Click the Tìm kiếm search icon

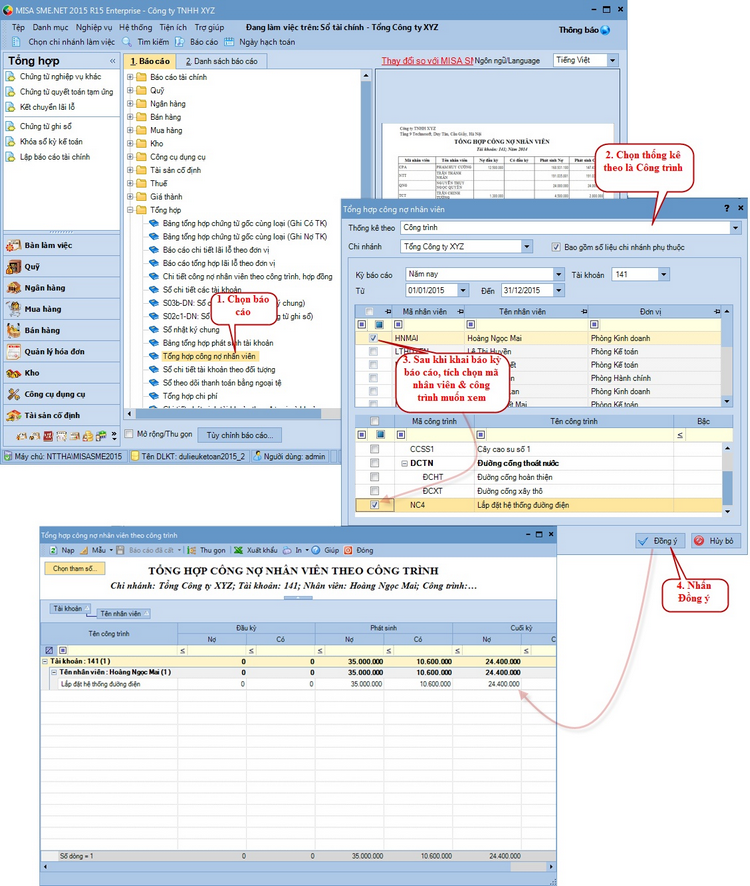[127, 42]
